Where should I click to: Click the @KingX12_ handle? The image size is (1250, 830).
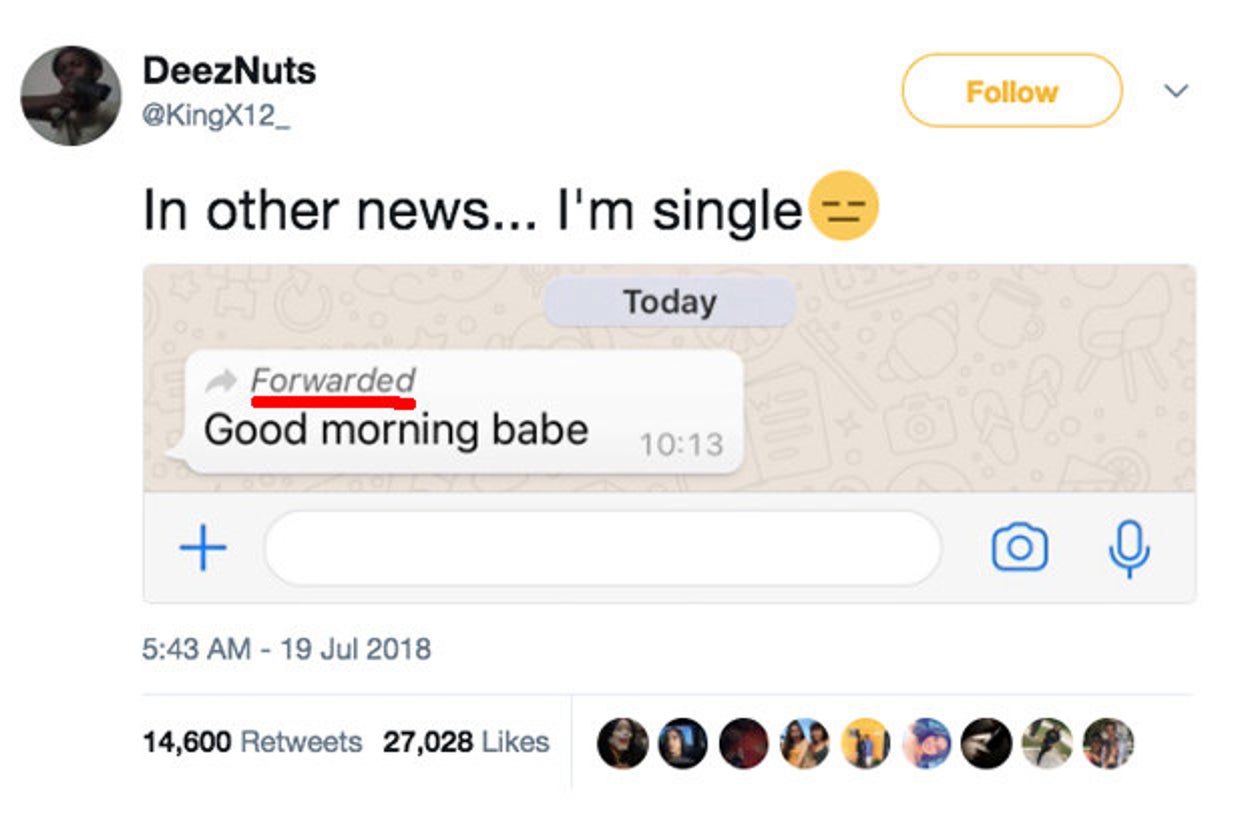click(209, 116)
